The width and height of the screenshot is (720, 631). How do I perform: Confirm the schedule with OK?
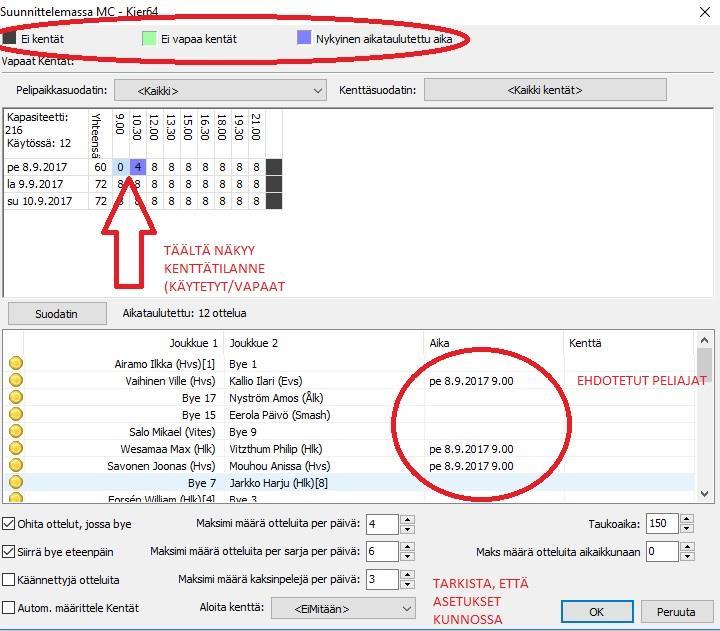[597, 612]
